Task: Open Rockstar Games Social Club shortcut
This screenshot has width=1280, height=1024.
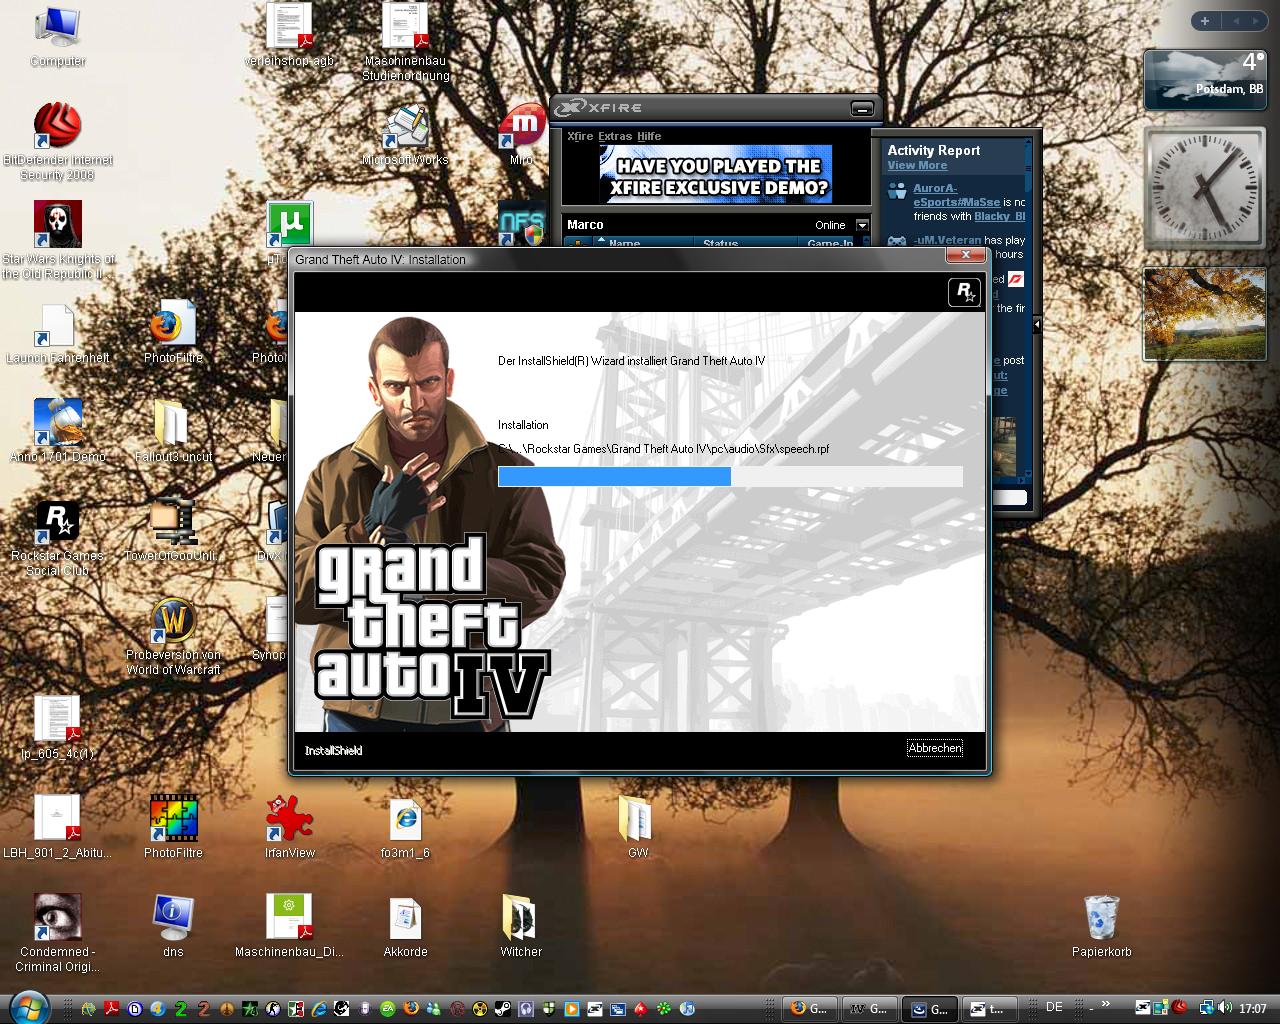Action: 58,540
